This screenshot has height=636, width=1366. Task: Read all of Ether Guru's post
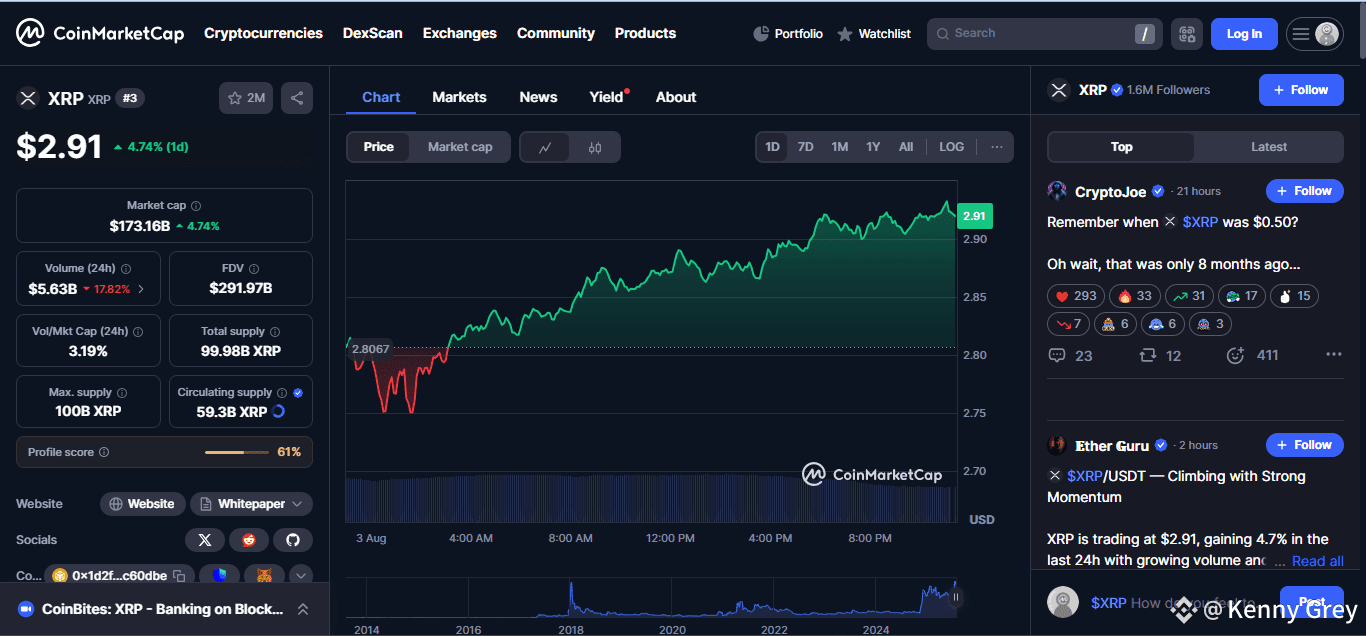(x=1317, y=561)
